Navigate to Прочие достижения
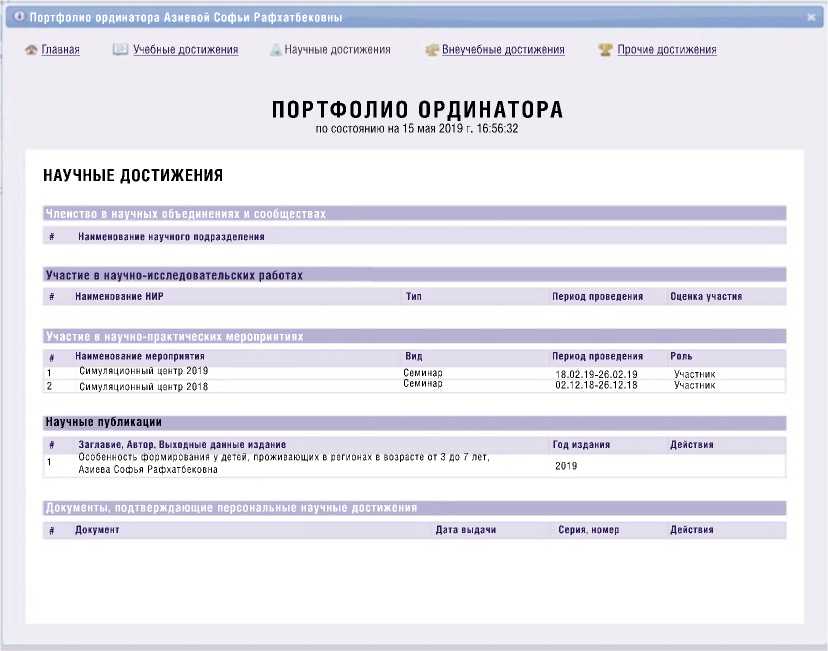 pyautogui.click(x=666, y=50)
